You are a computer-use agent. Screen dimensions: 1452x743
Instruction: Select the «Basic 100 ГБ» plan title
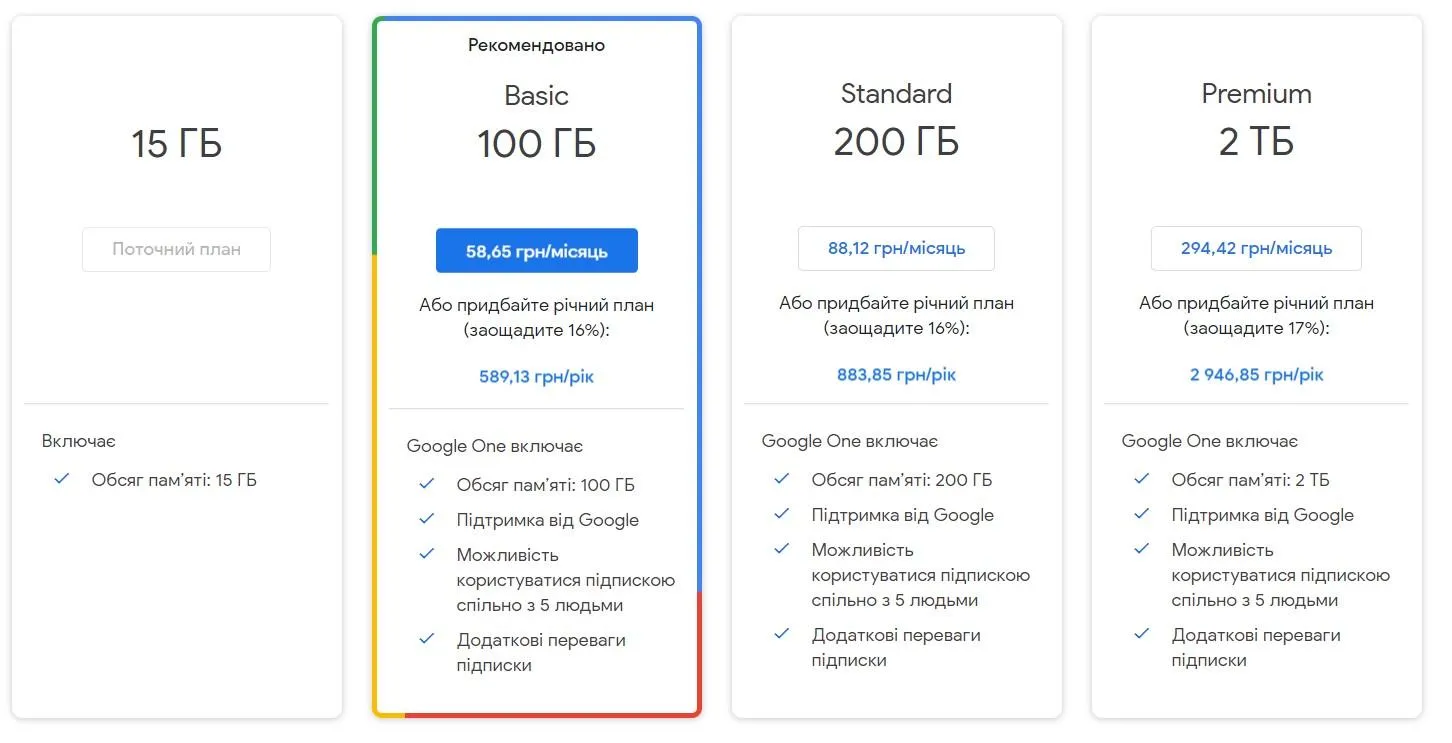click(536, 120)
